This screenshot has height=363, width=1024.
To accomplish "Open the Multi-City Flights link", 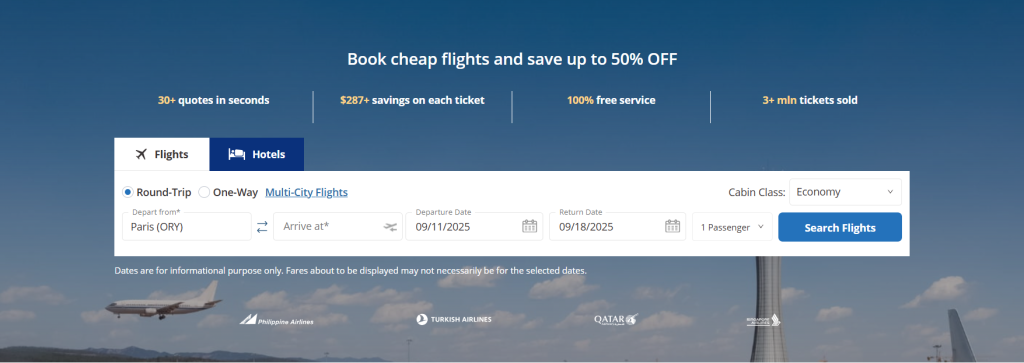I will click(306, 192).
